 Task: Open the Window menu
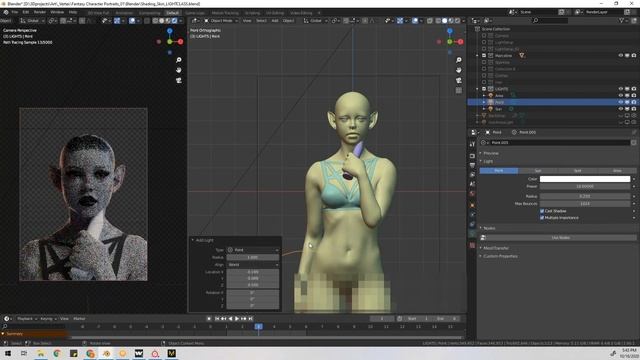pyautogui.click(x=57, y=12)
